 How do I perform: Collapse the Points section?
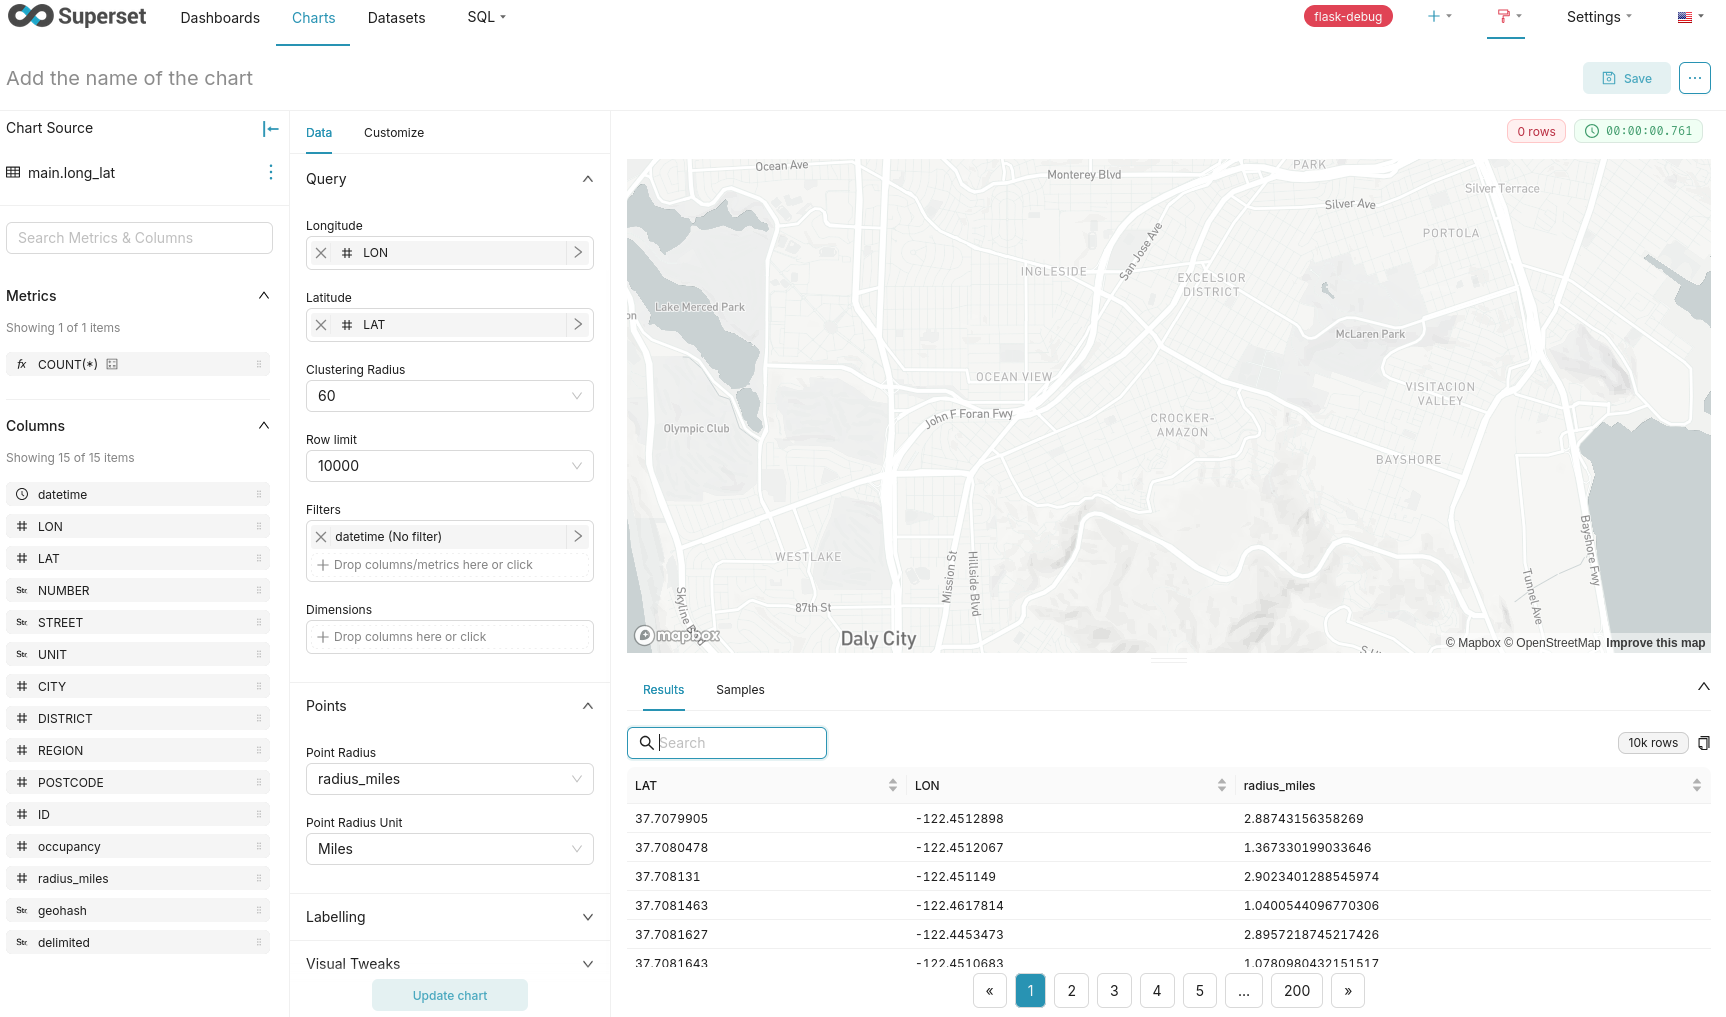(588, 706)
